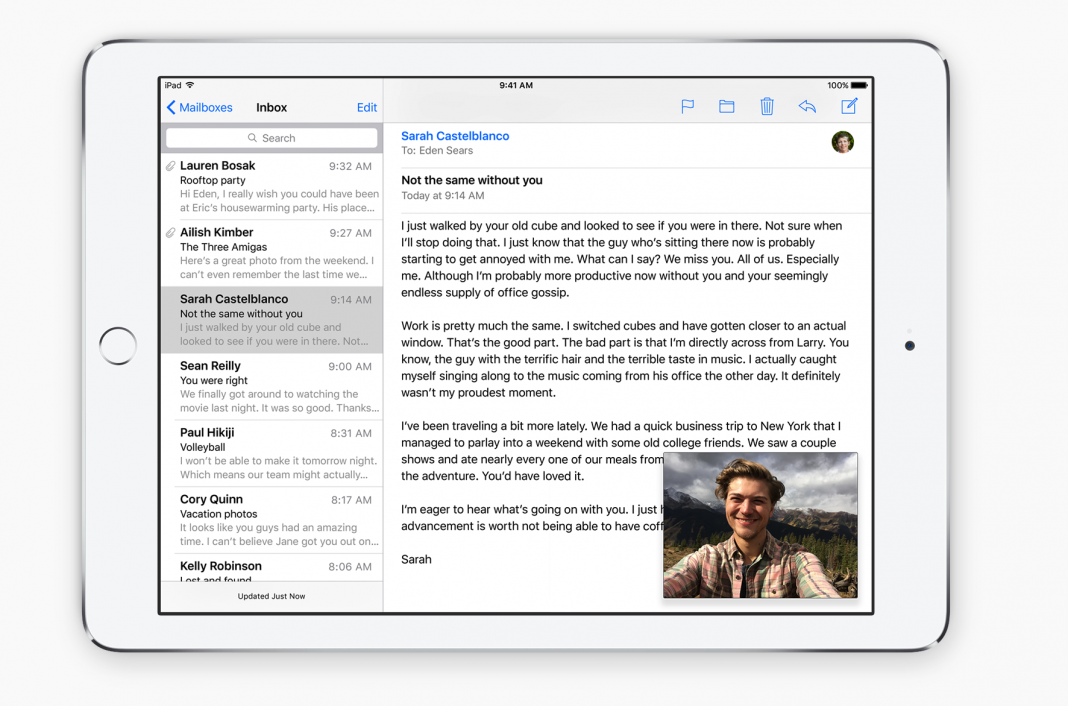
Task: Tap the paperclip icon on Lauren Bosak's email
Action: 170,165
